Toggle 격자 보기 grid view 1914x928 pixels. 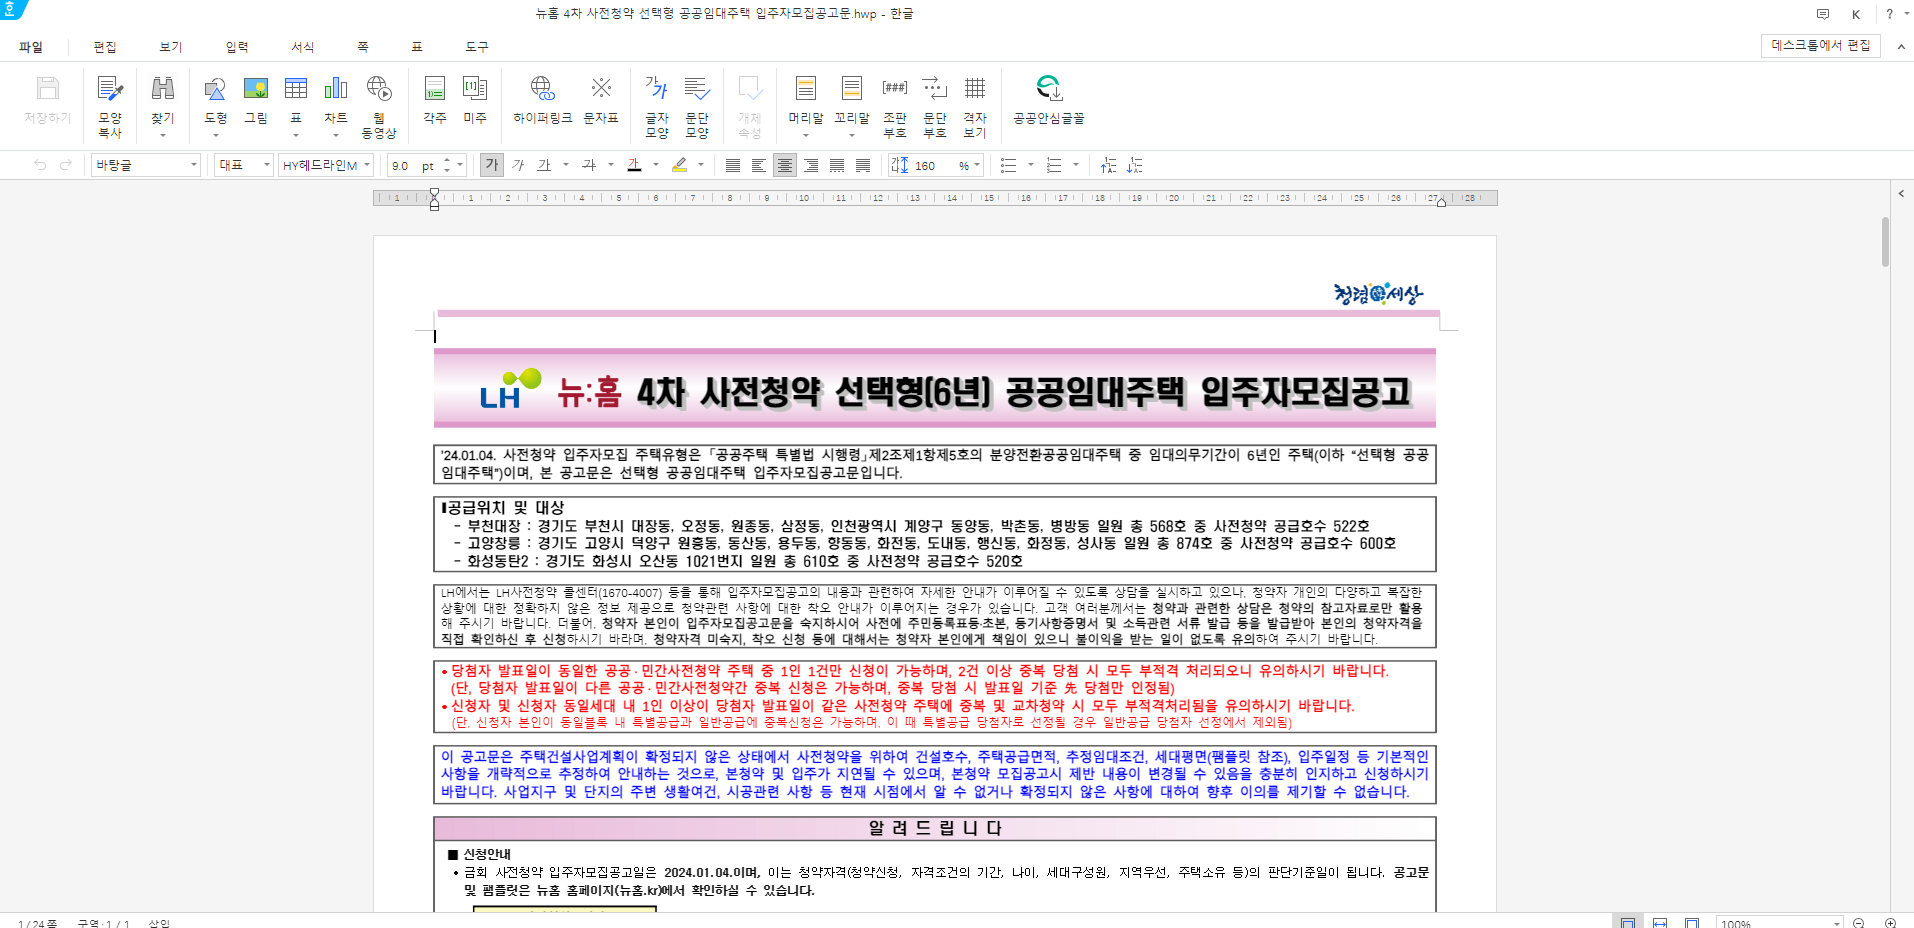[975, 105]
